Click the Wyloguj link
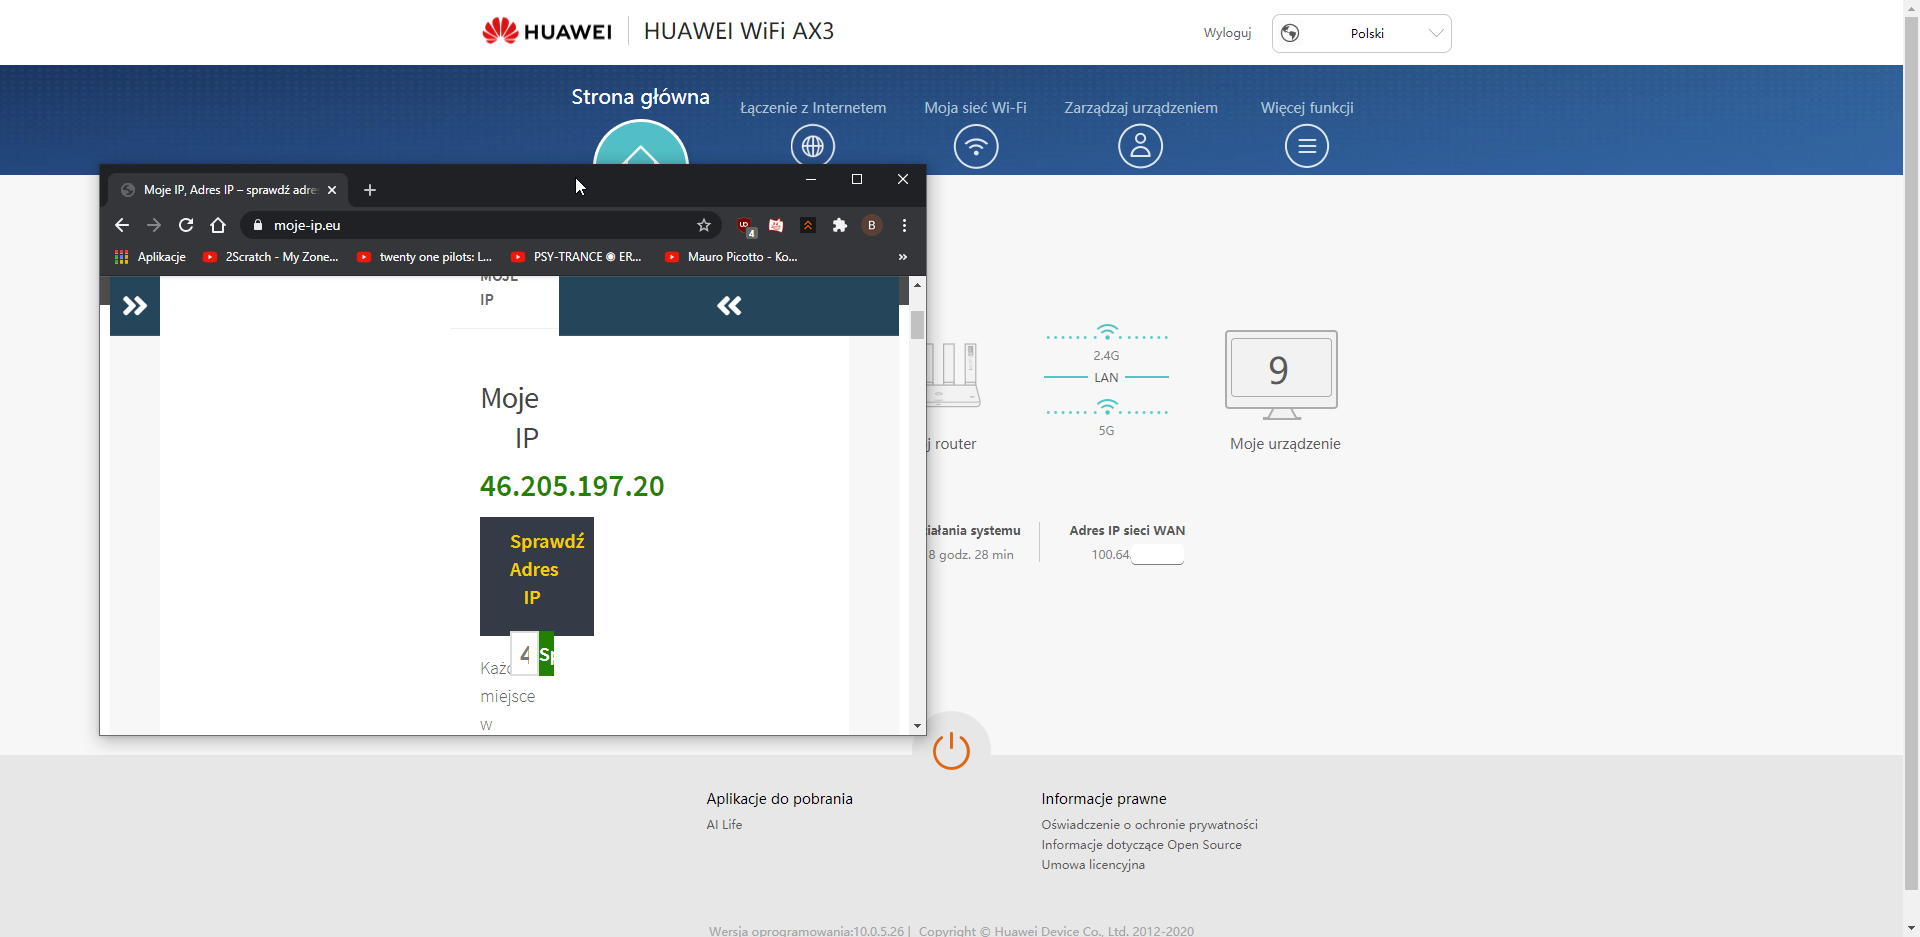Screen dimensions: 1920x937 point(1227,33)
